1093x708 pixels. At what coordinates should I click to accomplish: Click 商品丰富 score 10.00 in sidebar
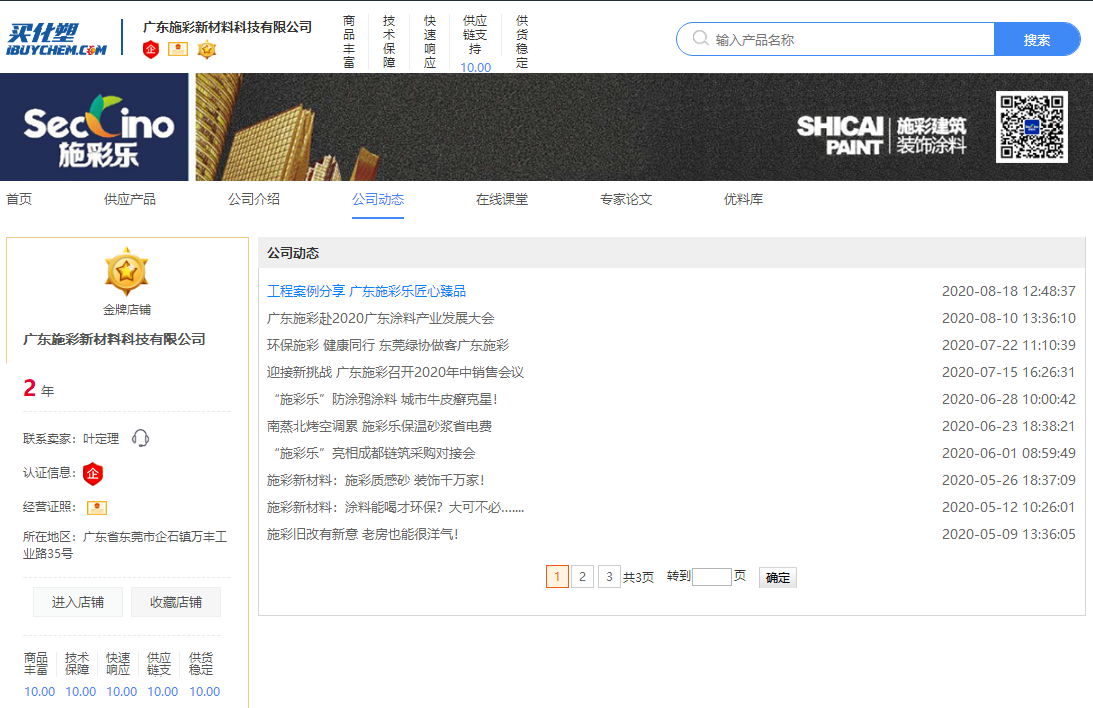(40, 692)
